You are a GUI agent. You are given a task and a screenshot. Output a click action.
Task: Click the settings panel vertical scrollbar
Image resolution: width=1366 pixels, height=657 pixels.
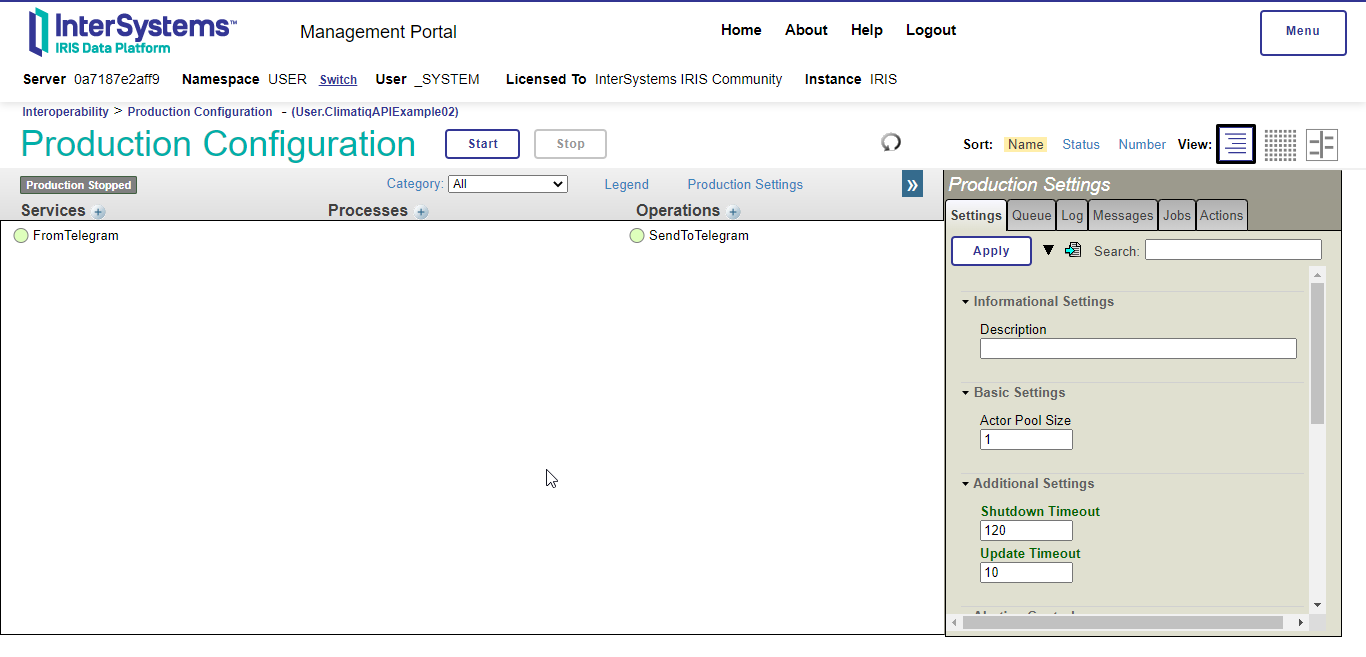coord(1317,353)
